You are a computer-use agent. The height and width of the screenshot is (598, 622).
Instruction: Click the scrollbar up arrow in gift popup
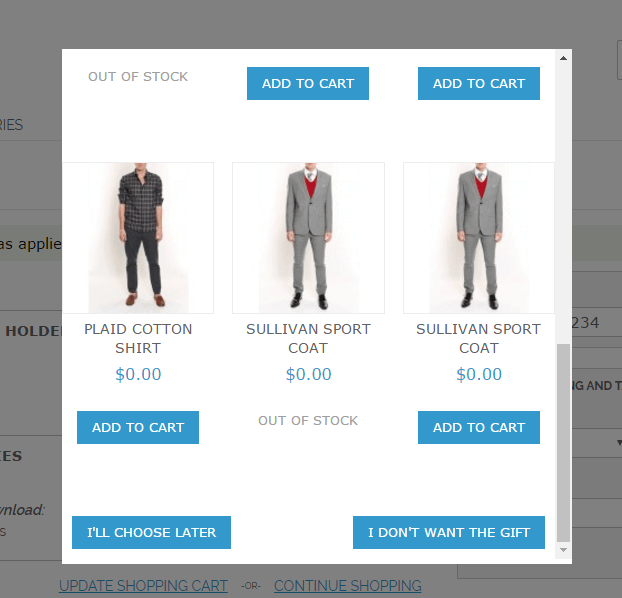point(563,58)
